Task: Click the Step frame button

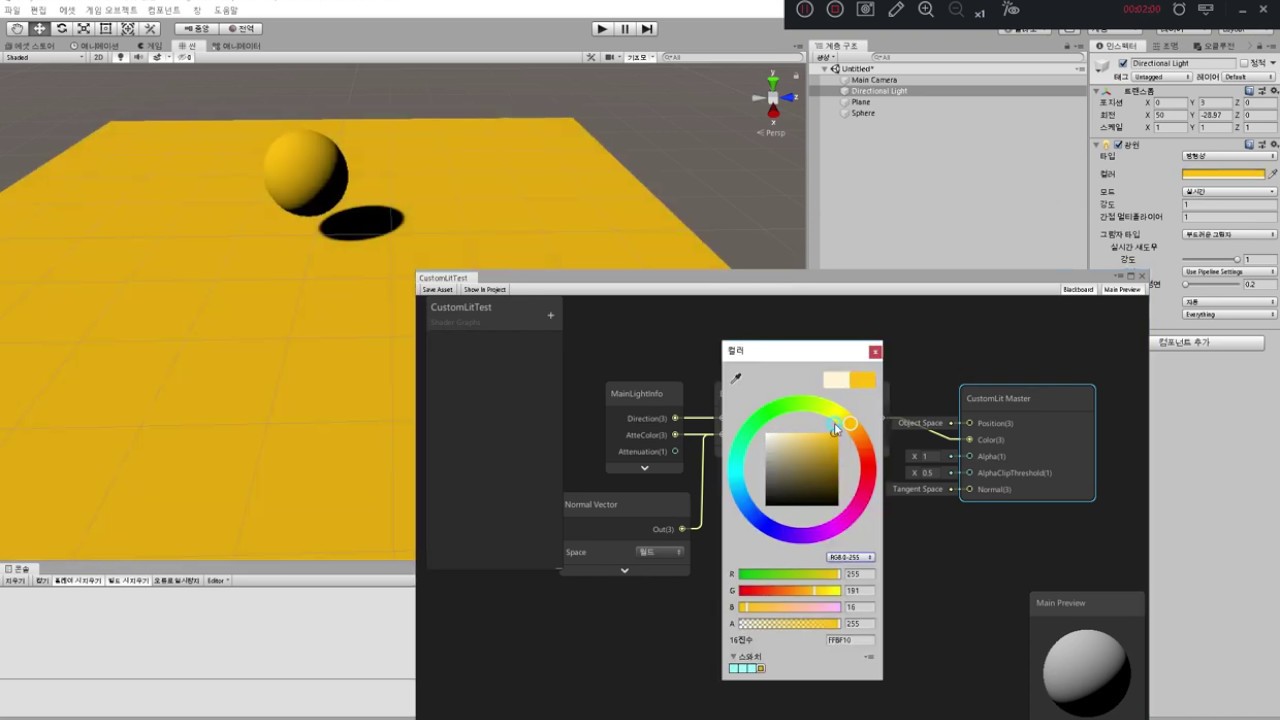Action: pos(647,29)
